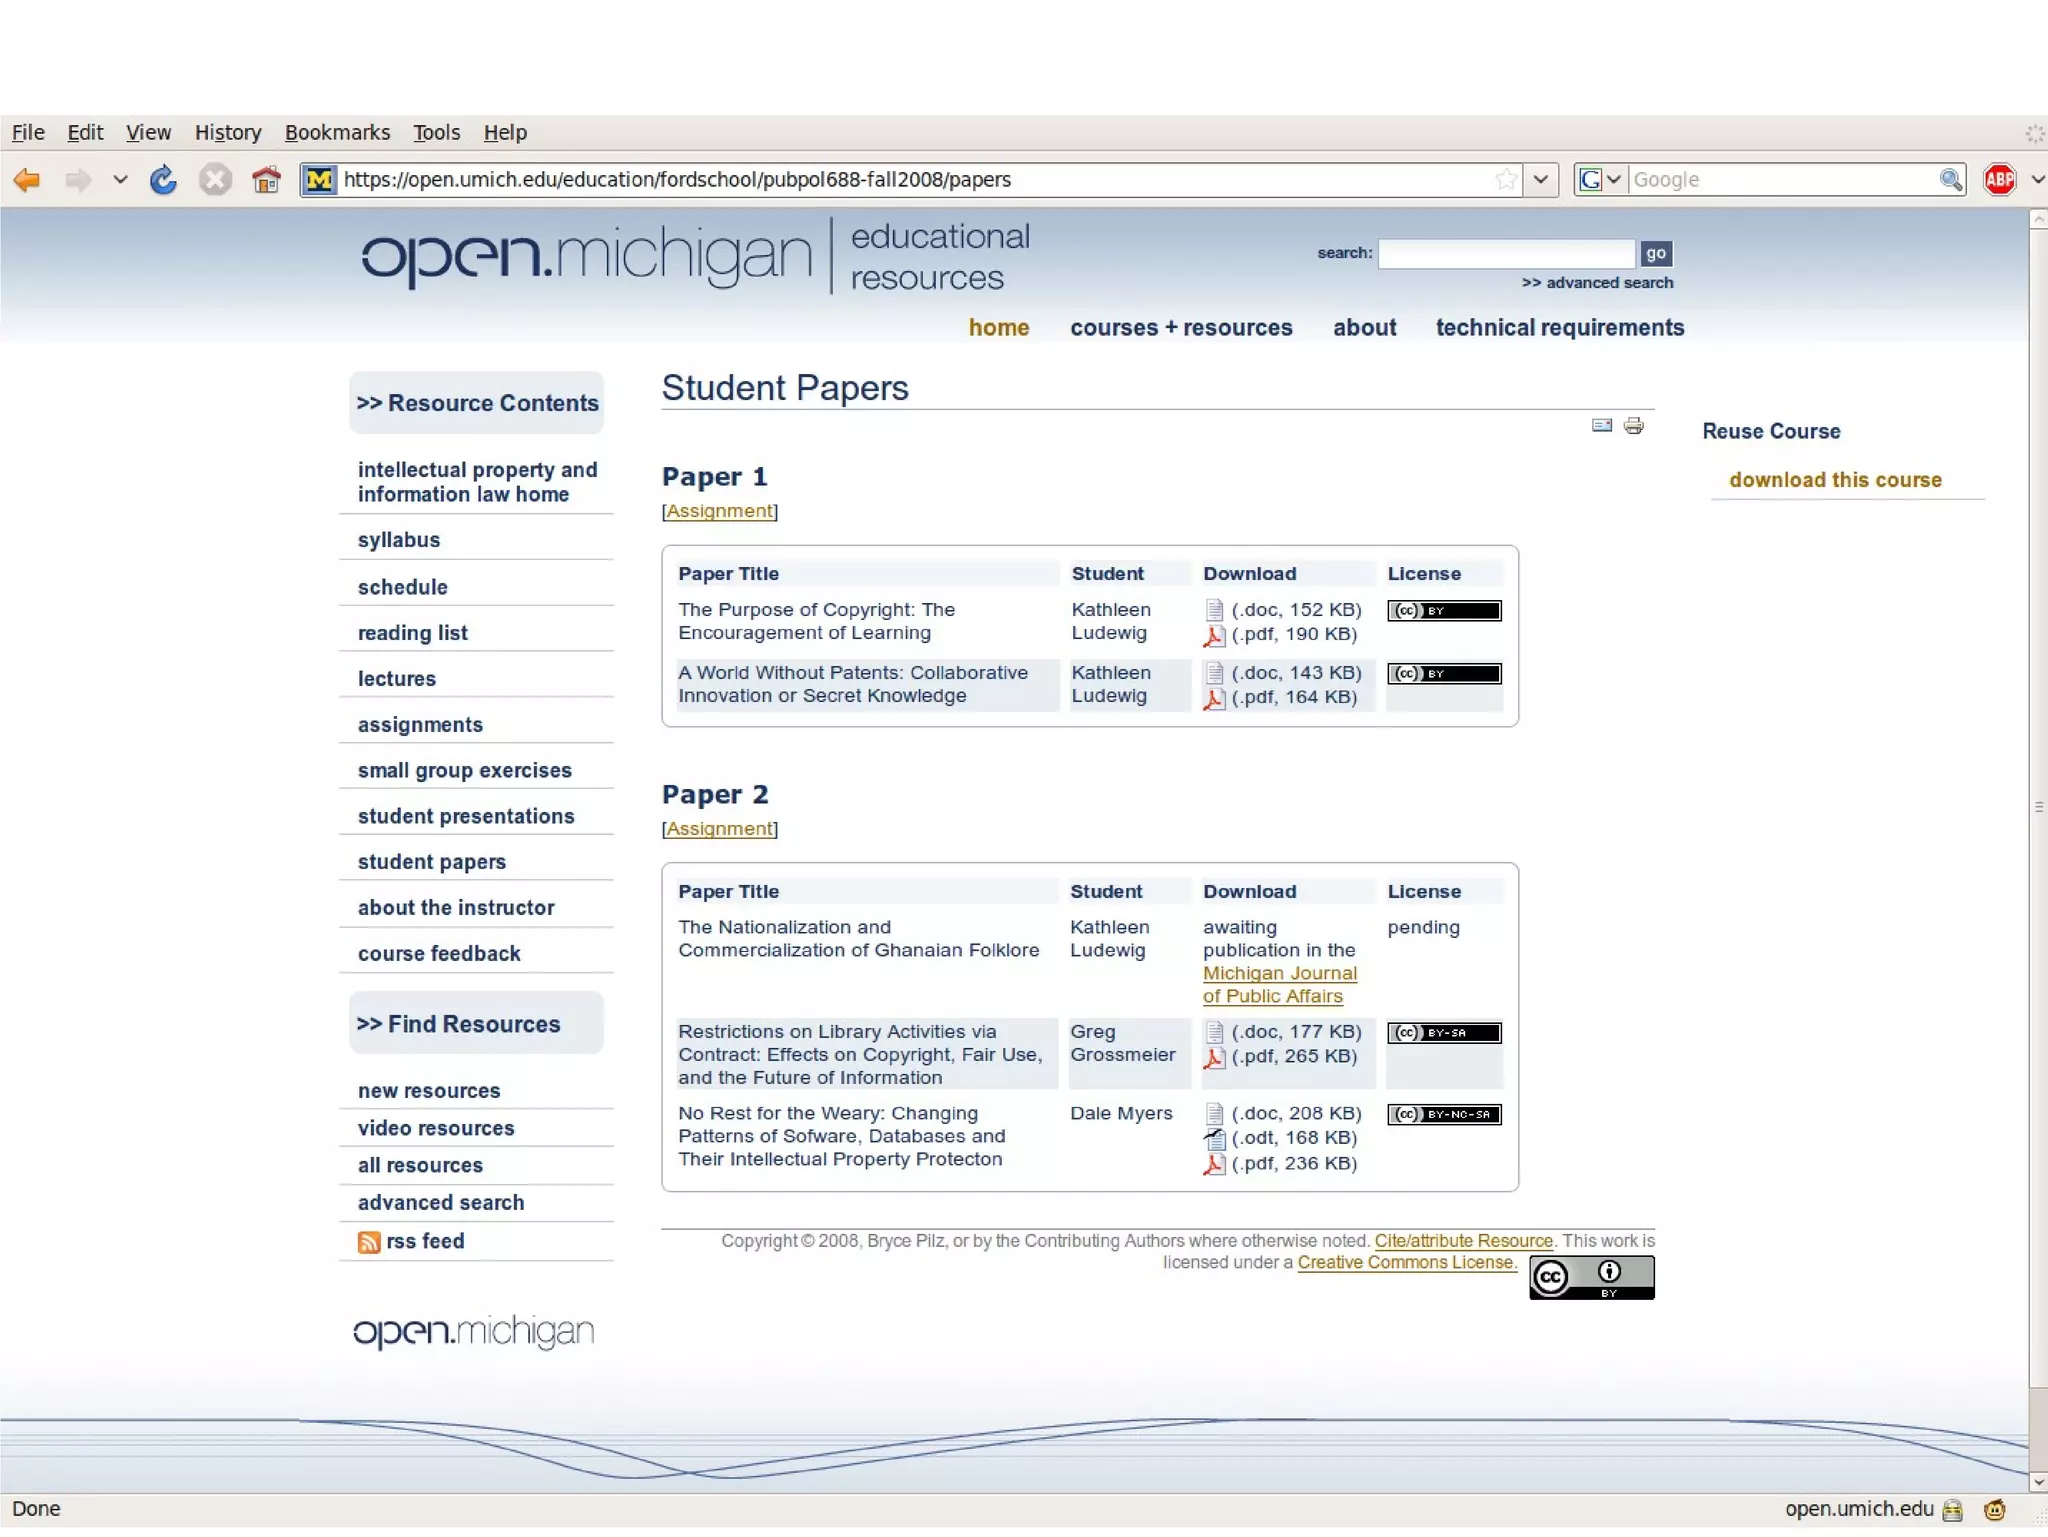
Task: Download the 190 KB pdf icon
Action: pos(1214,635)
